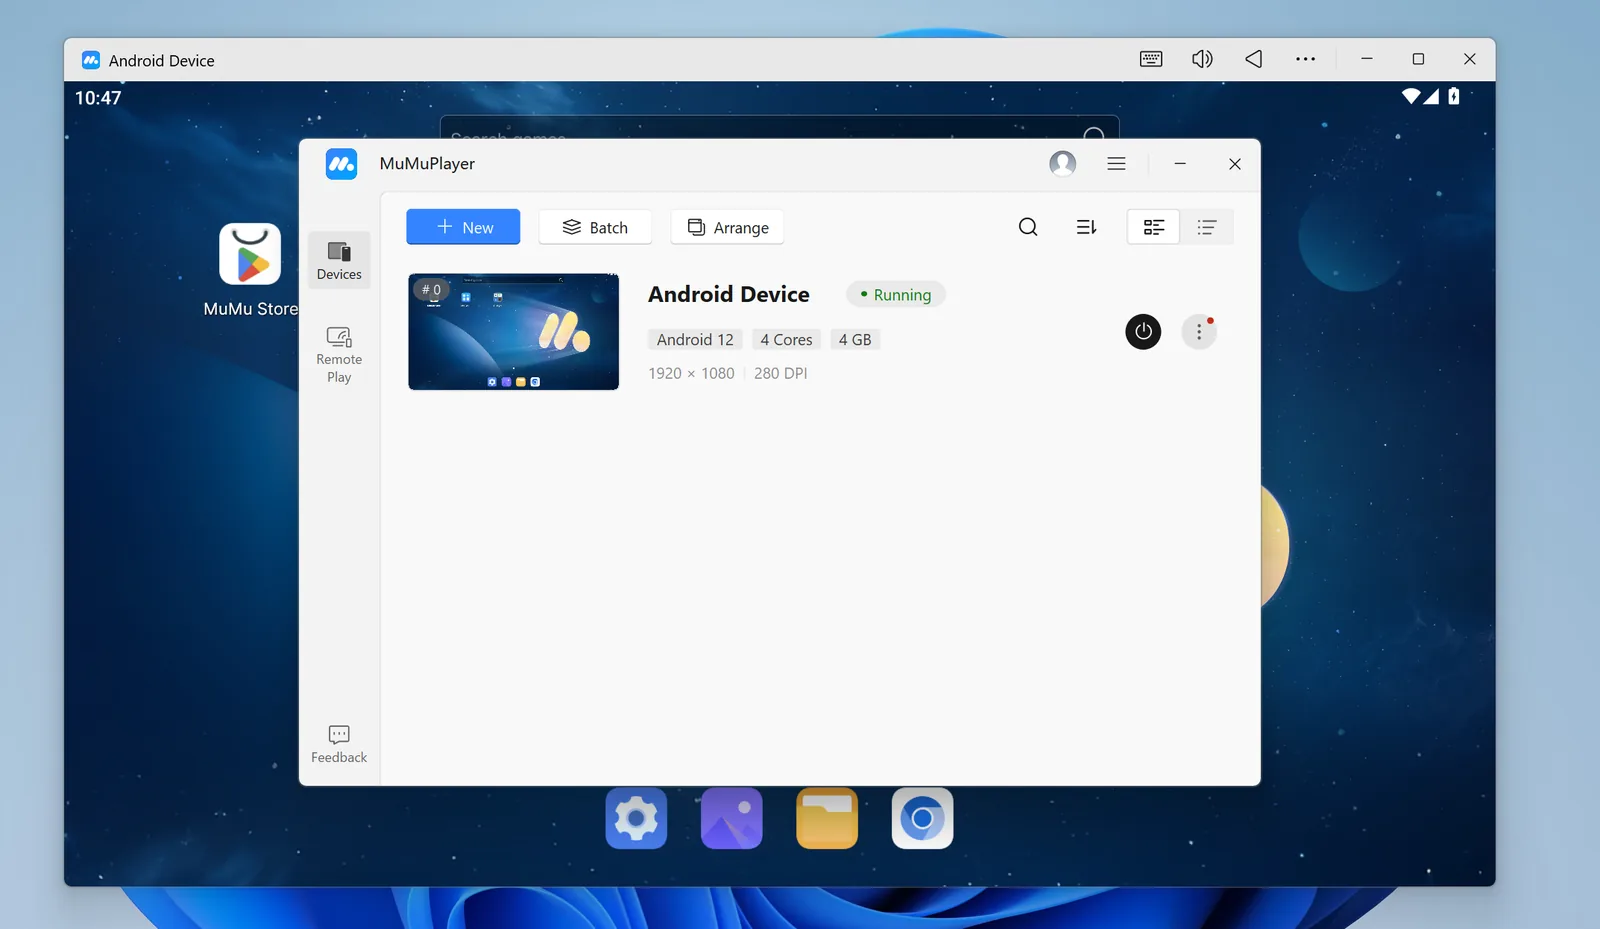Screen dimensions: 1600x929
Task: Click the Running status badge
Action: 896,295
